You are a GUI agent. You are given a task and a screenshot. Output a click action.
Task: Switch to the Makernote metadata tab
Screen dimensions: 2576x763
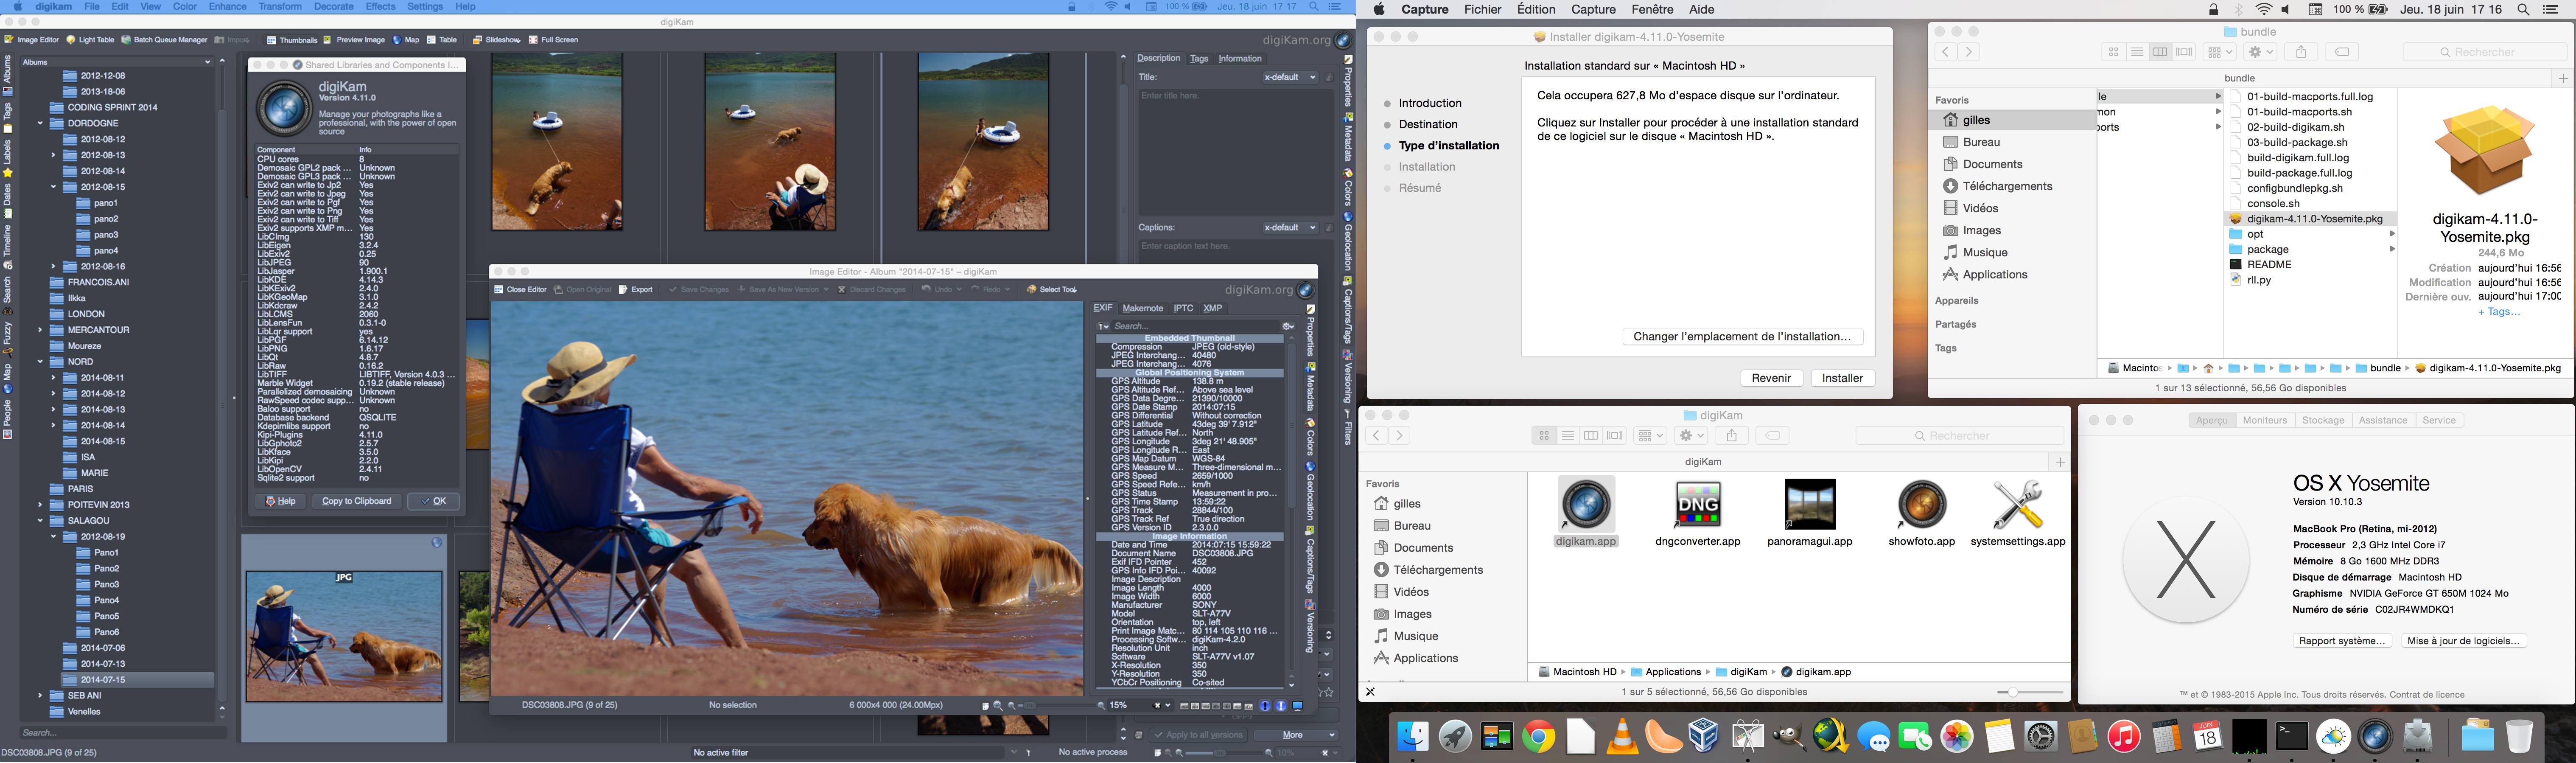pos(1142,308)
